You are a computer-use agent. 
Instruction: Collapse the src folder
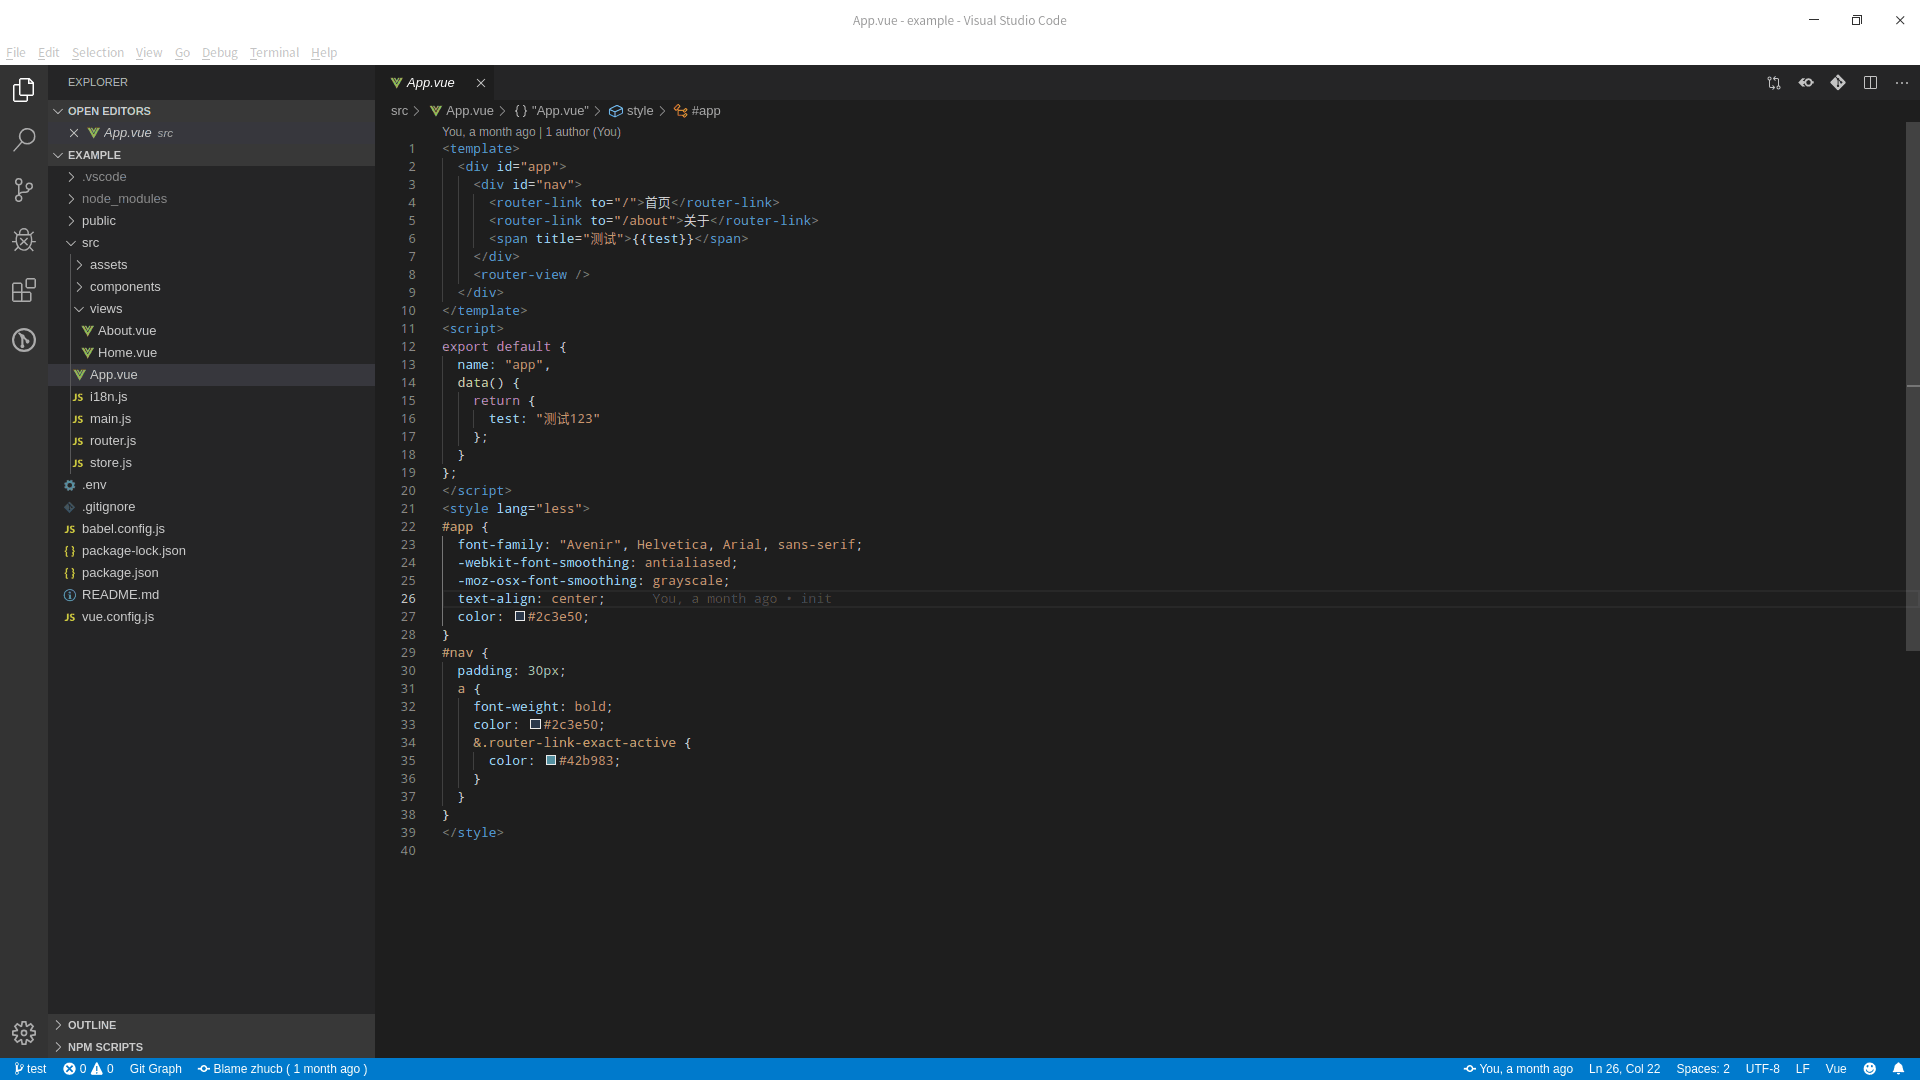tap(90, 243)
